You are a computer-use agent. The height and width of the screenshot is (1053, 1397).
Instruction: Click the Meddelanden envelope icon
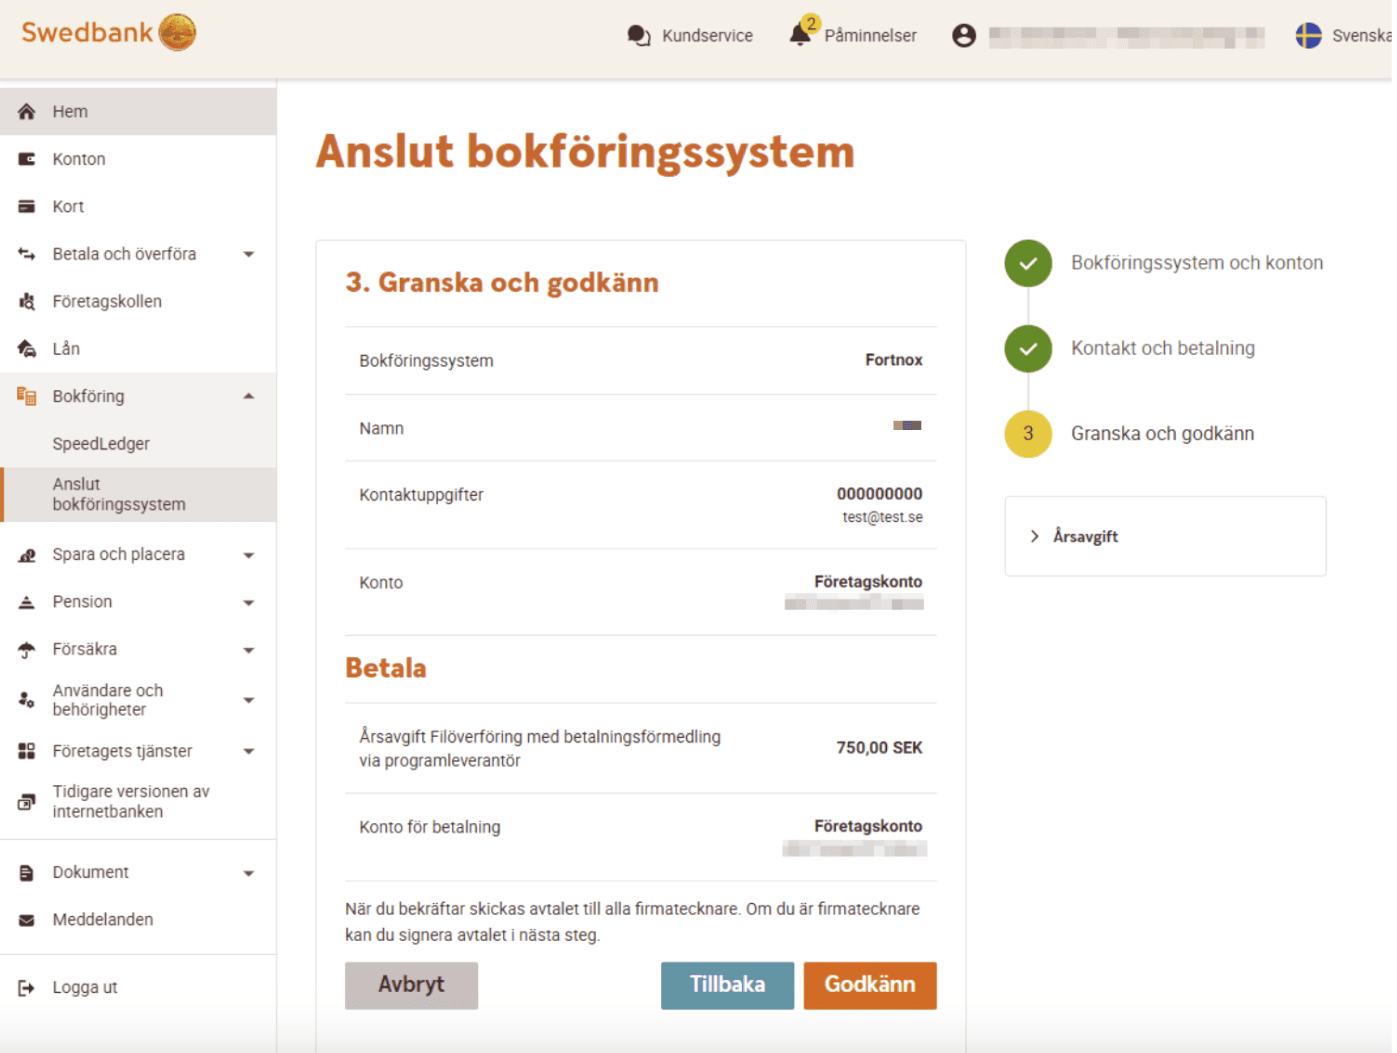click(x=27, y=920)
